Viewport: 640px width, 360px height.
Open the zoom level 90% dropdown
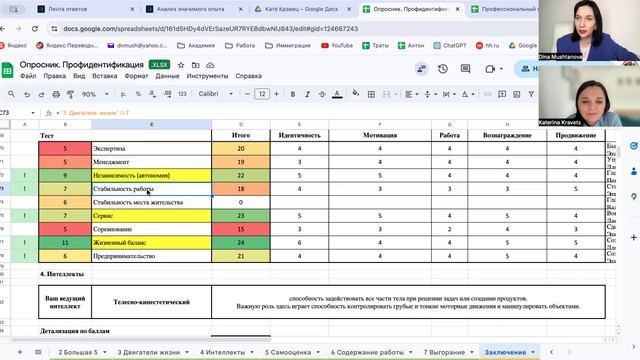tap(95, 94)
